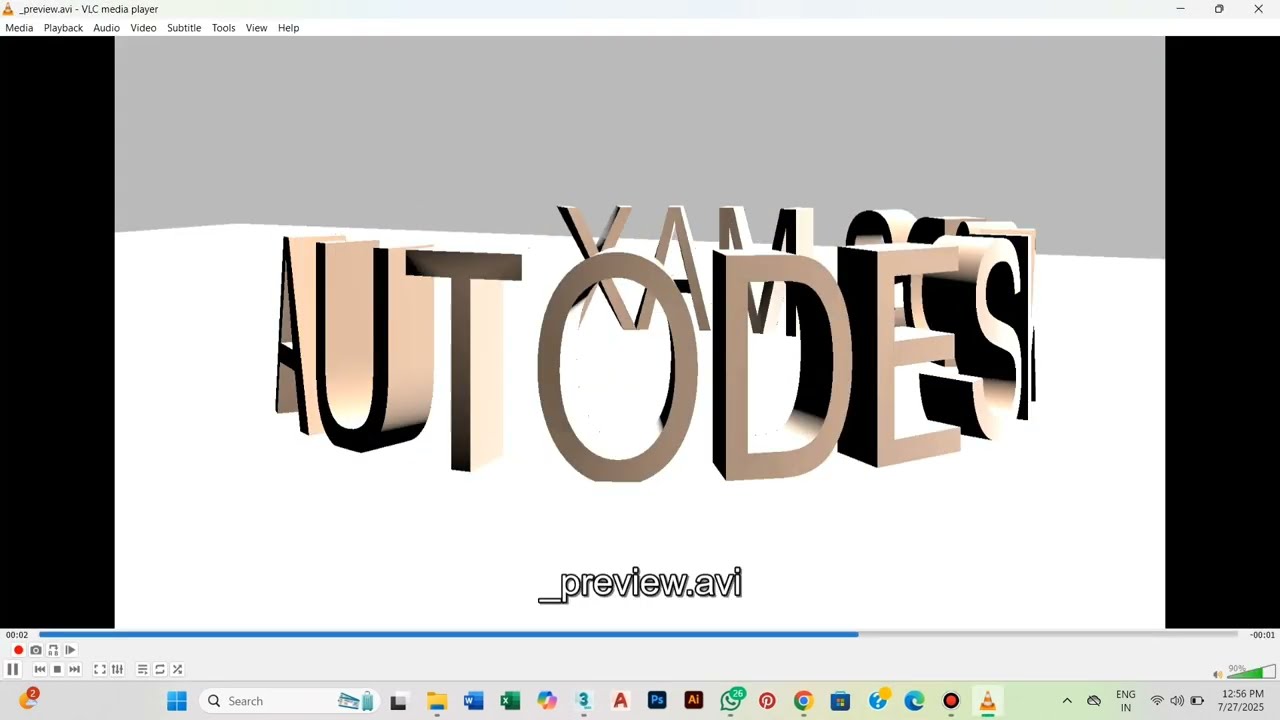
Task: Click the OneDrive sync tray icon
Action: (x=1094, y=701)
